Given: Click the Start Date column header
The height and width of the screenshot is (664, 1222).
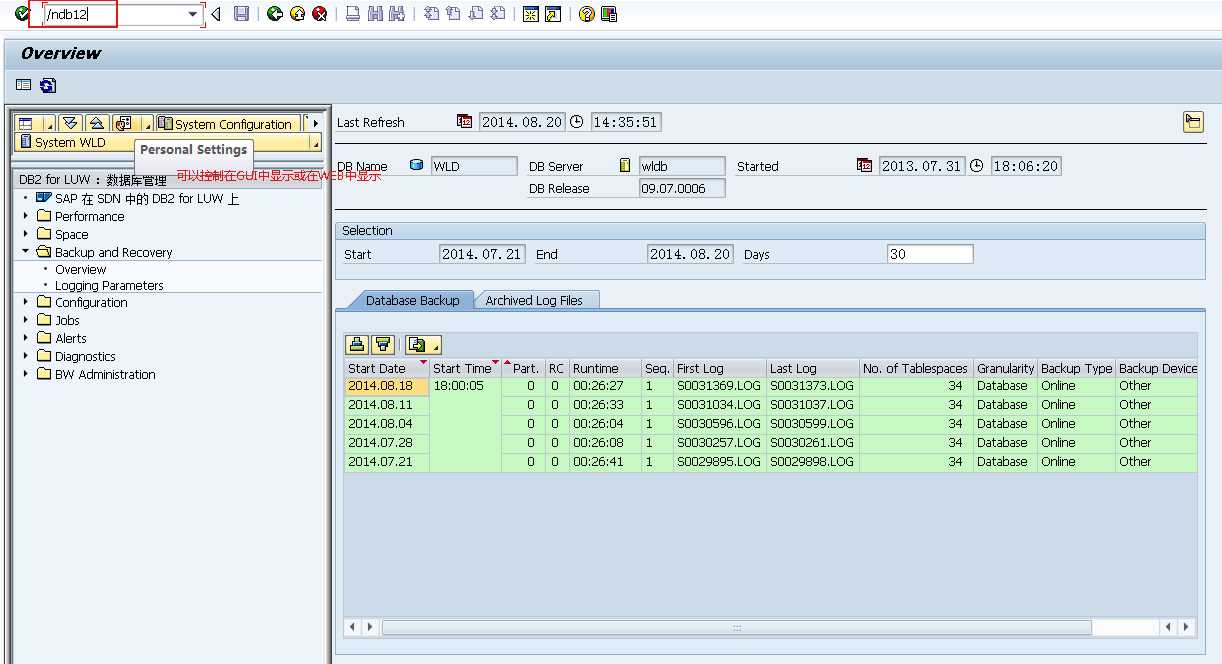Looking at the screenshot, I should pyautogui.click(x=387, y=368).
